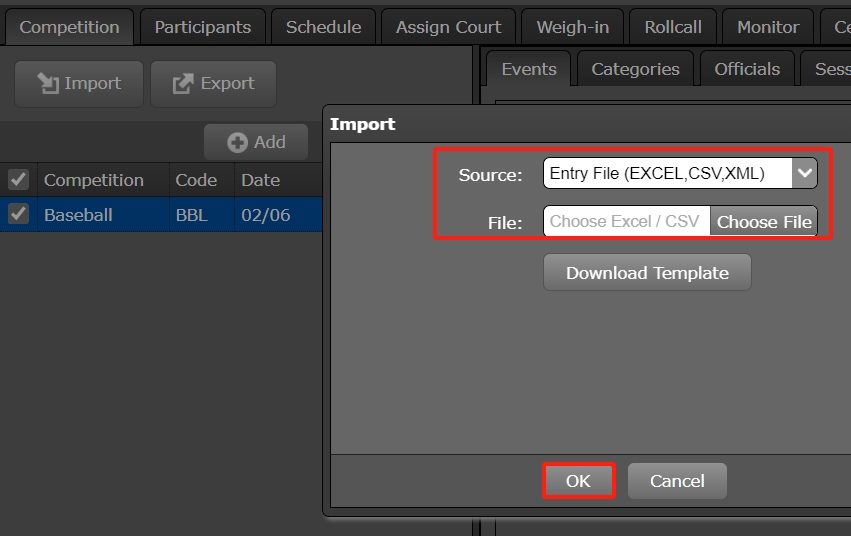This screenshot has width=851, height=536.
Task: Click the Add button with plus icon
Action: pyautogui.click(x=256, y=142)
